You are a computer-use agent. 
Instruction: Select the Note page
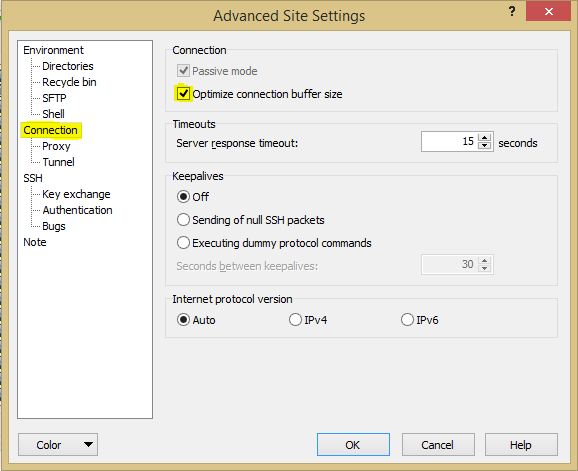35,242
